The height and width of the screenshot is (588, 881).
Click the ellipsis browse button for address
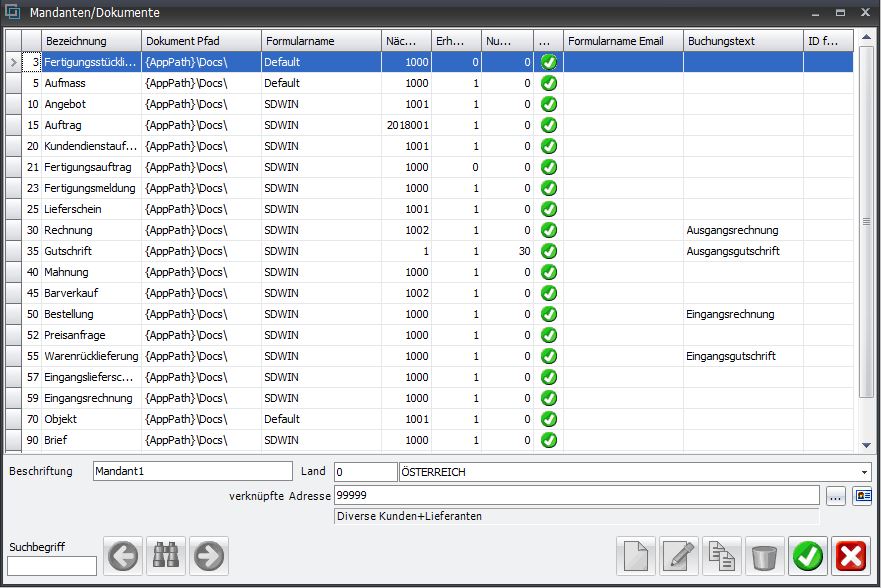(836, 495)
